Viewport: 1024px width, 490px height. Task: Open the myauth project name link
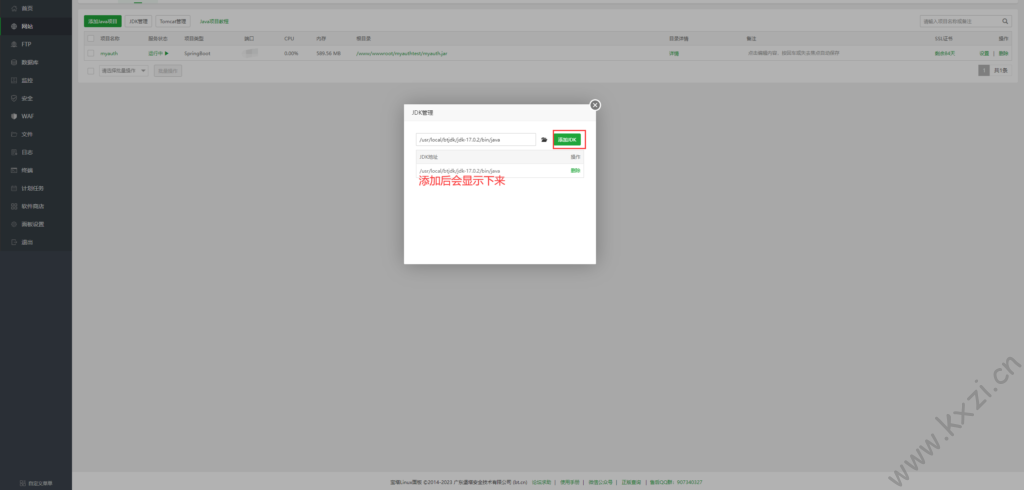point(109,53)
